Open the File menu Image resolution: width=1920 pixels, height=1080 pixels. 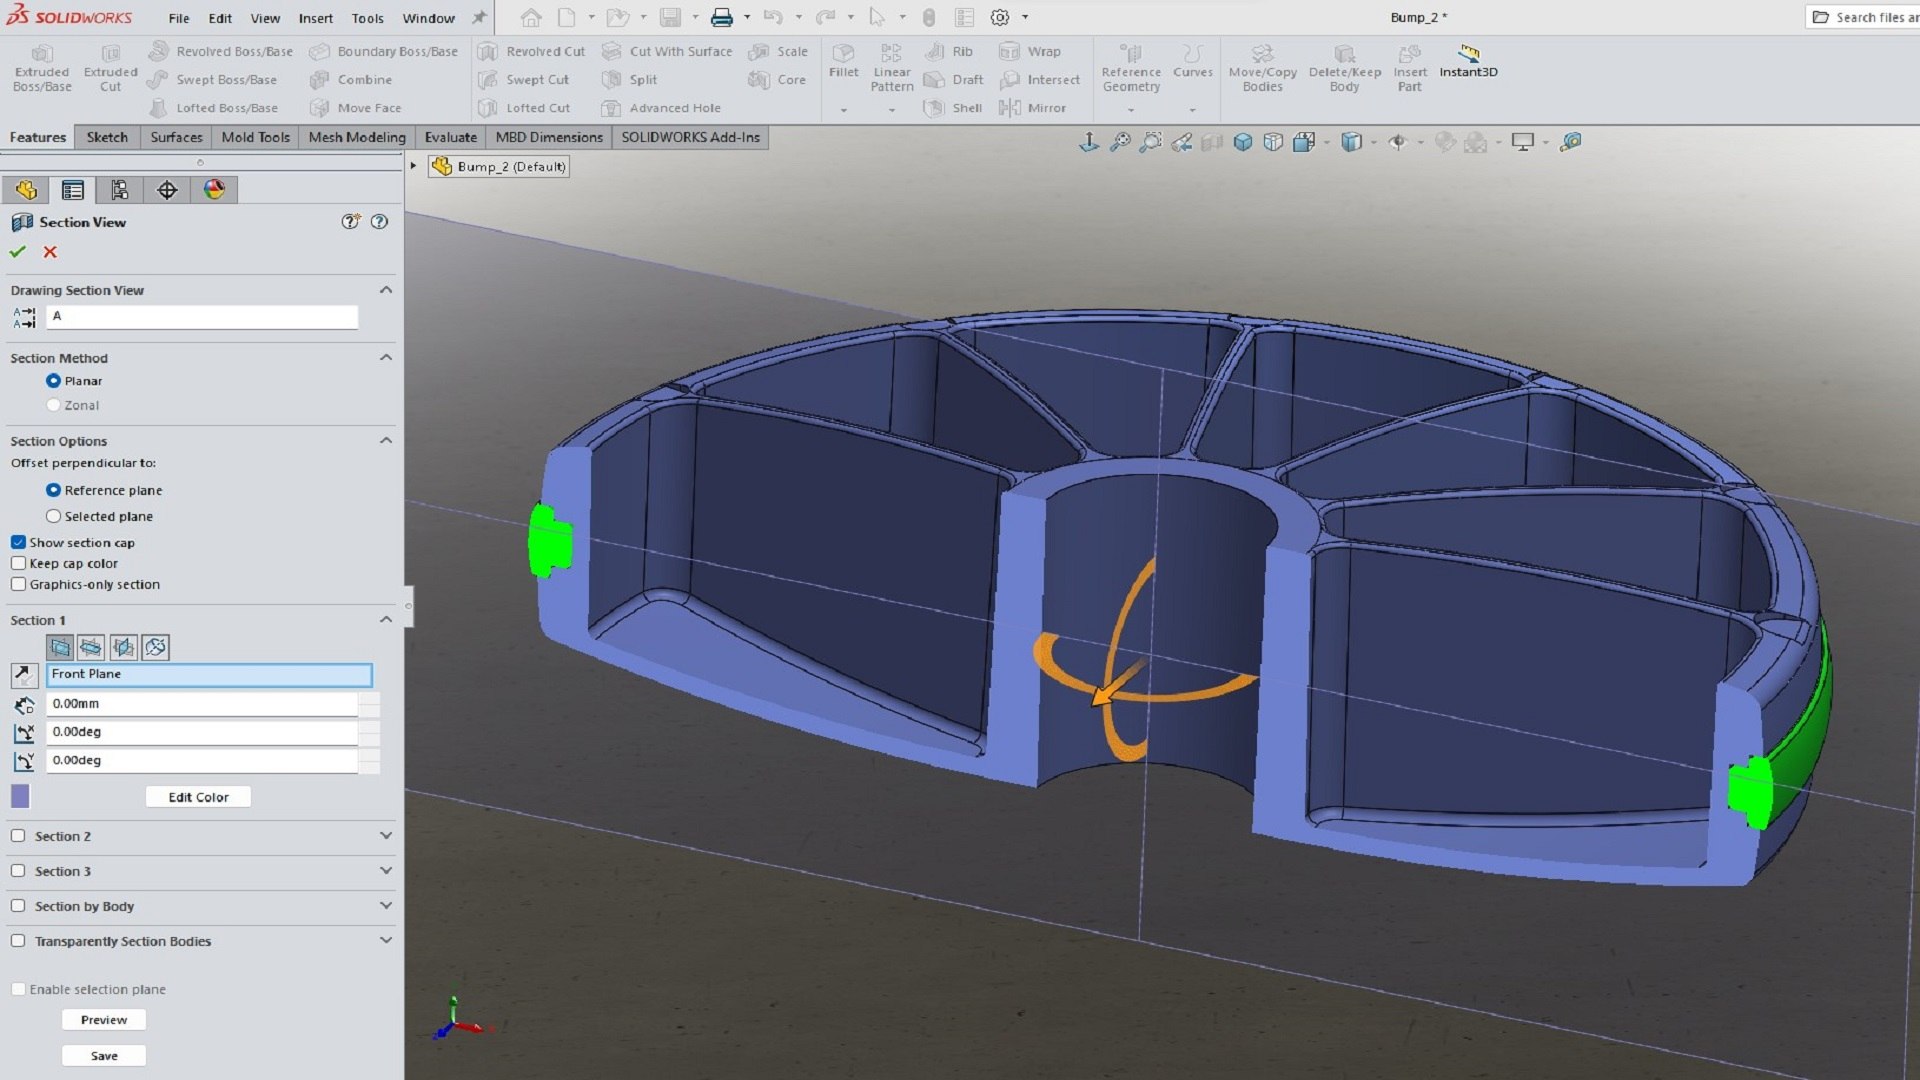(179, 18)
